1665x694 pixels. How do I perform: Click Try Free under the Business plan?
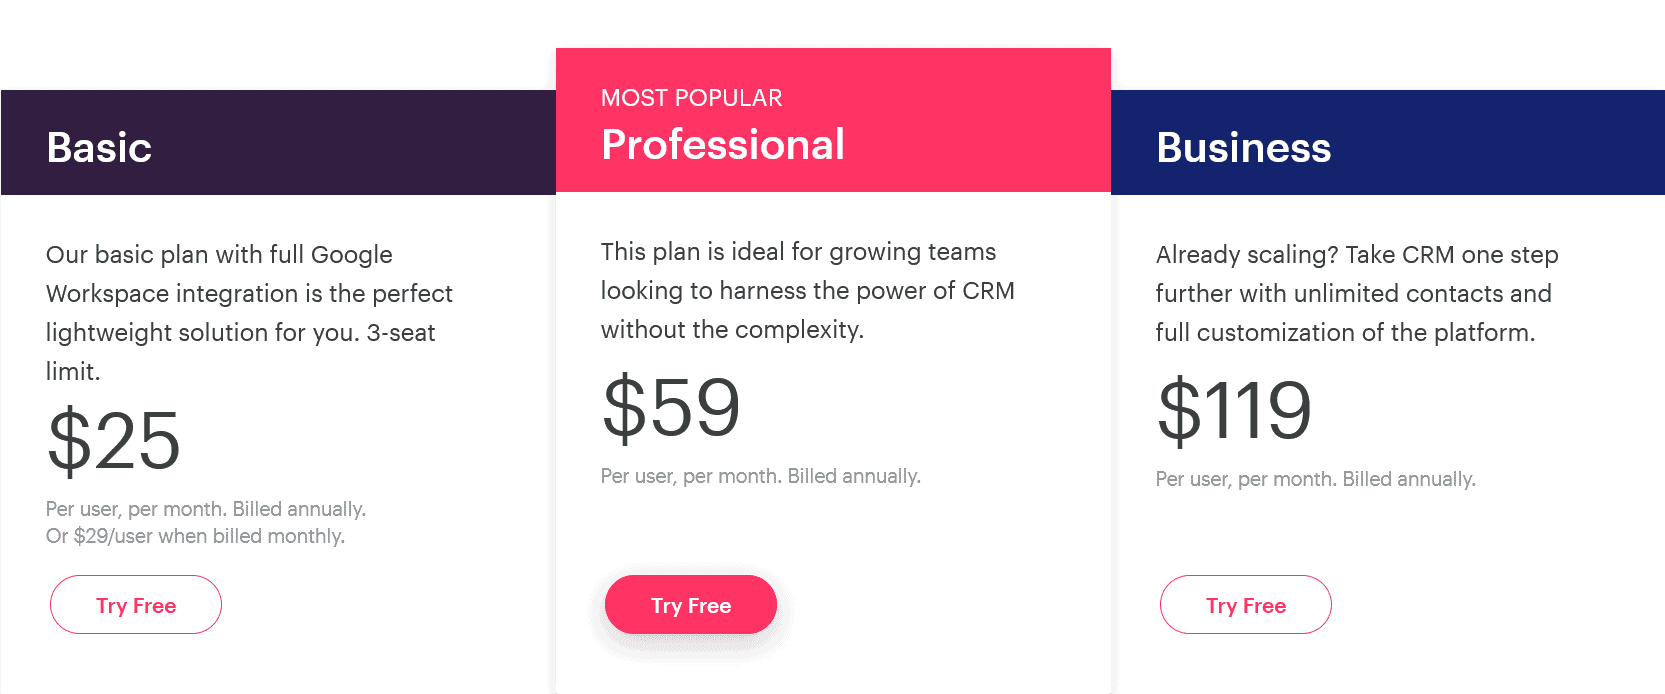[x=1245, y=605]
